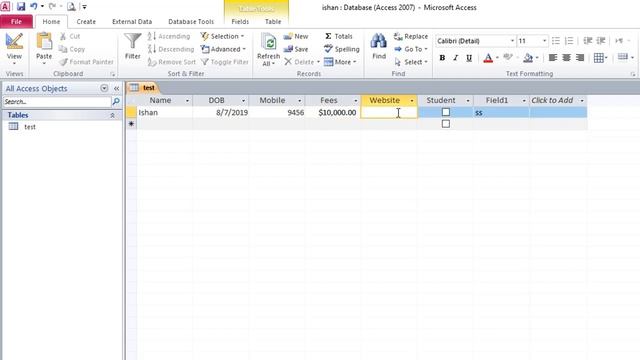This screenshot has width=640, height=360.
Task: Click the Replace icon
Action: 398,36
